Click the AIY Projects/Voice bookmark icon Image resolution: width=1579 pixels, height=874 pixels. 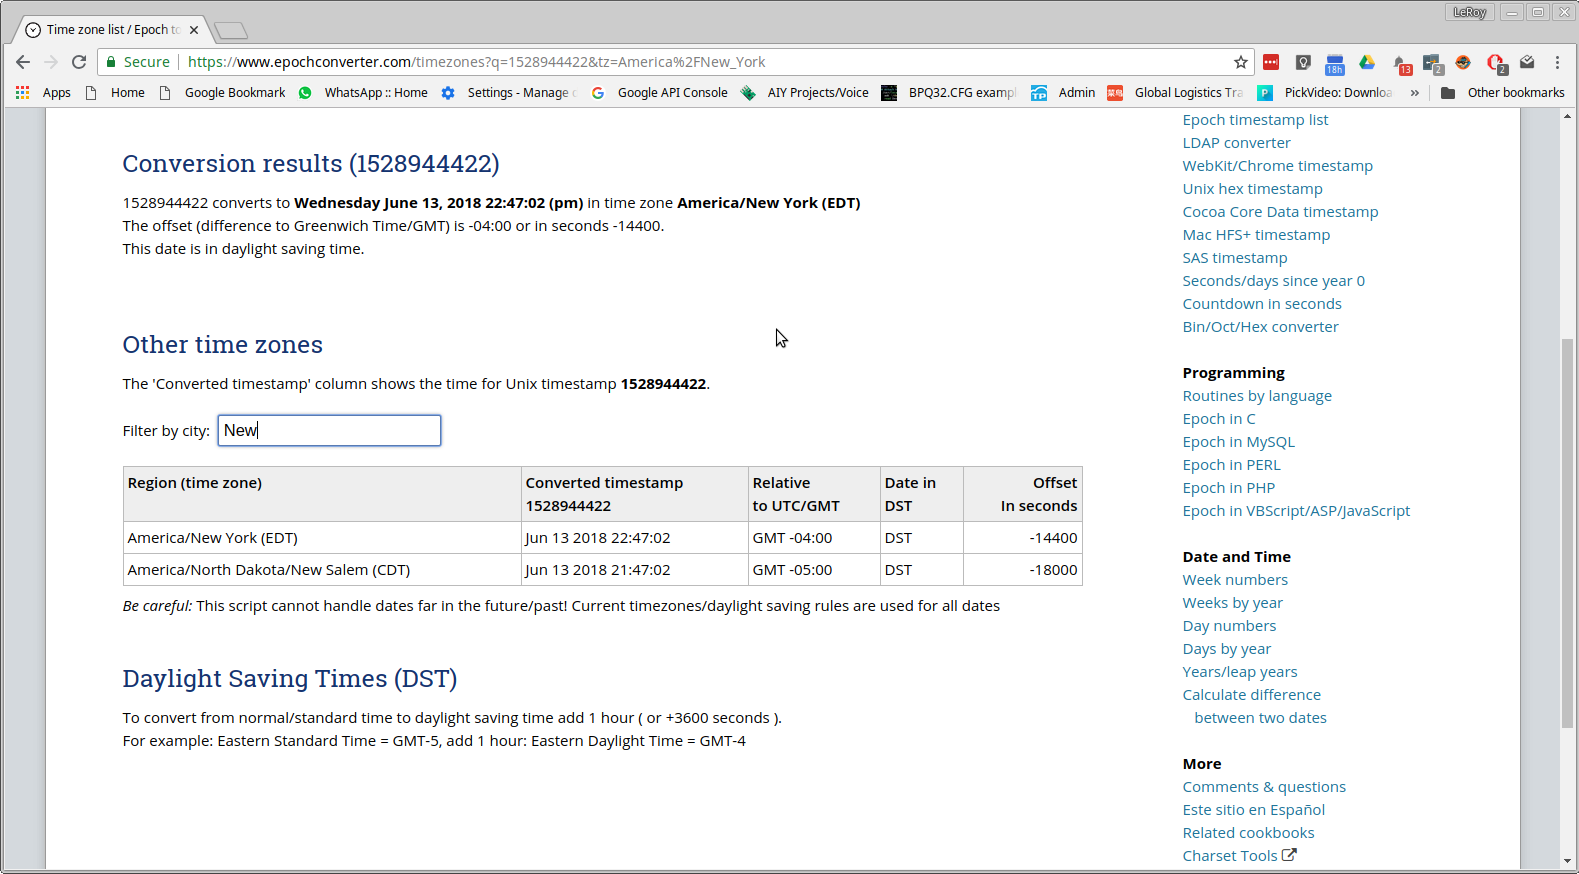tap(748, 93)
